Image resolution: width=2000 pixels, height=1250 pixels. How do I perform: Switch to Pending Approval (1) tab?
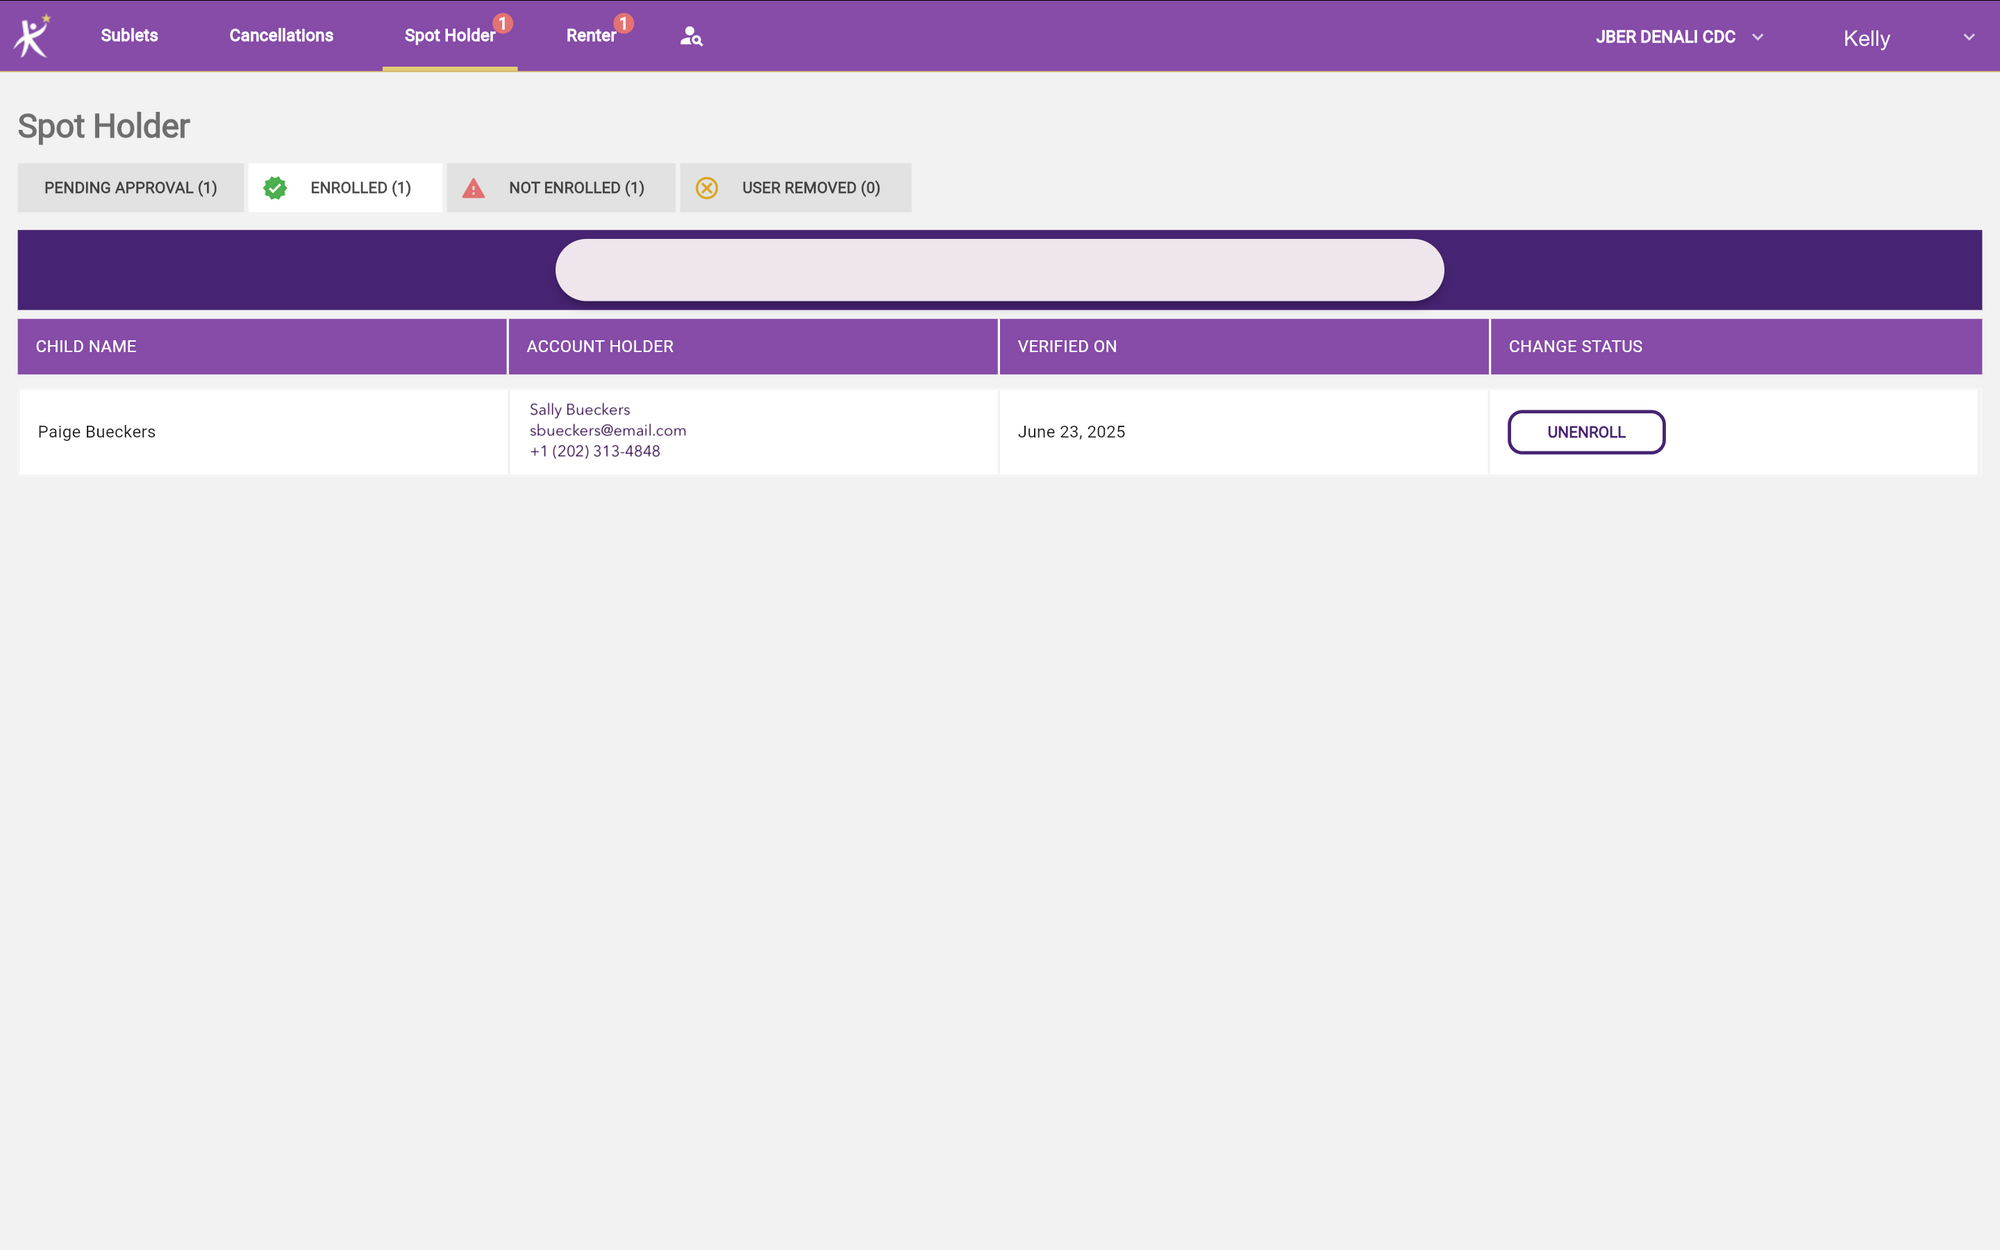tap(130, 188)
